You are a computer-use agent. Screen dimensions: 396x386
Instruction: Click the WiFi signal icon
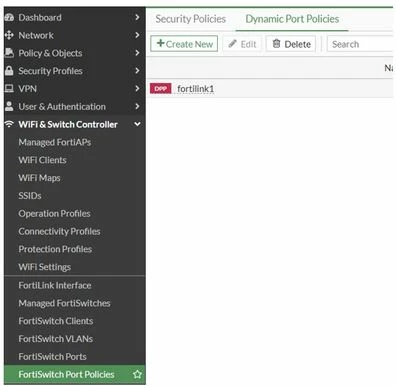click(9, 124)
